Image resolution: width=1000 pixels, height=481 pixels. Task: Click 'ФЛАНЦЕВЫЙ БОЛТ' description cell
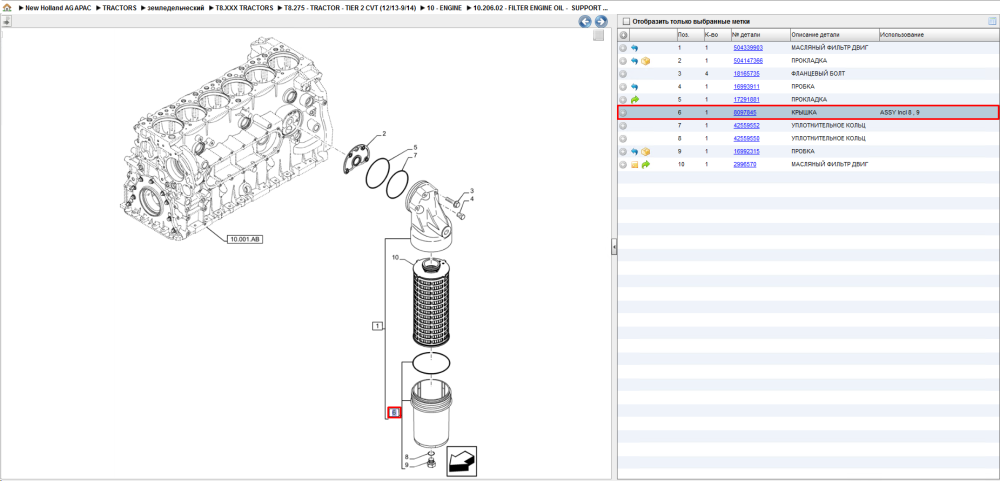[818, 74]
